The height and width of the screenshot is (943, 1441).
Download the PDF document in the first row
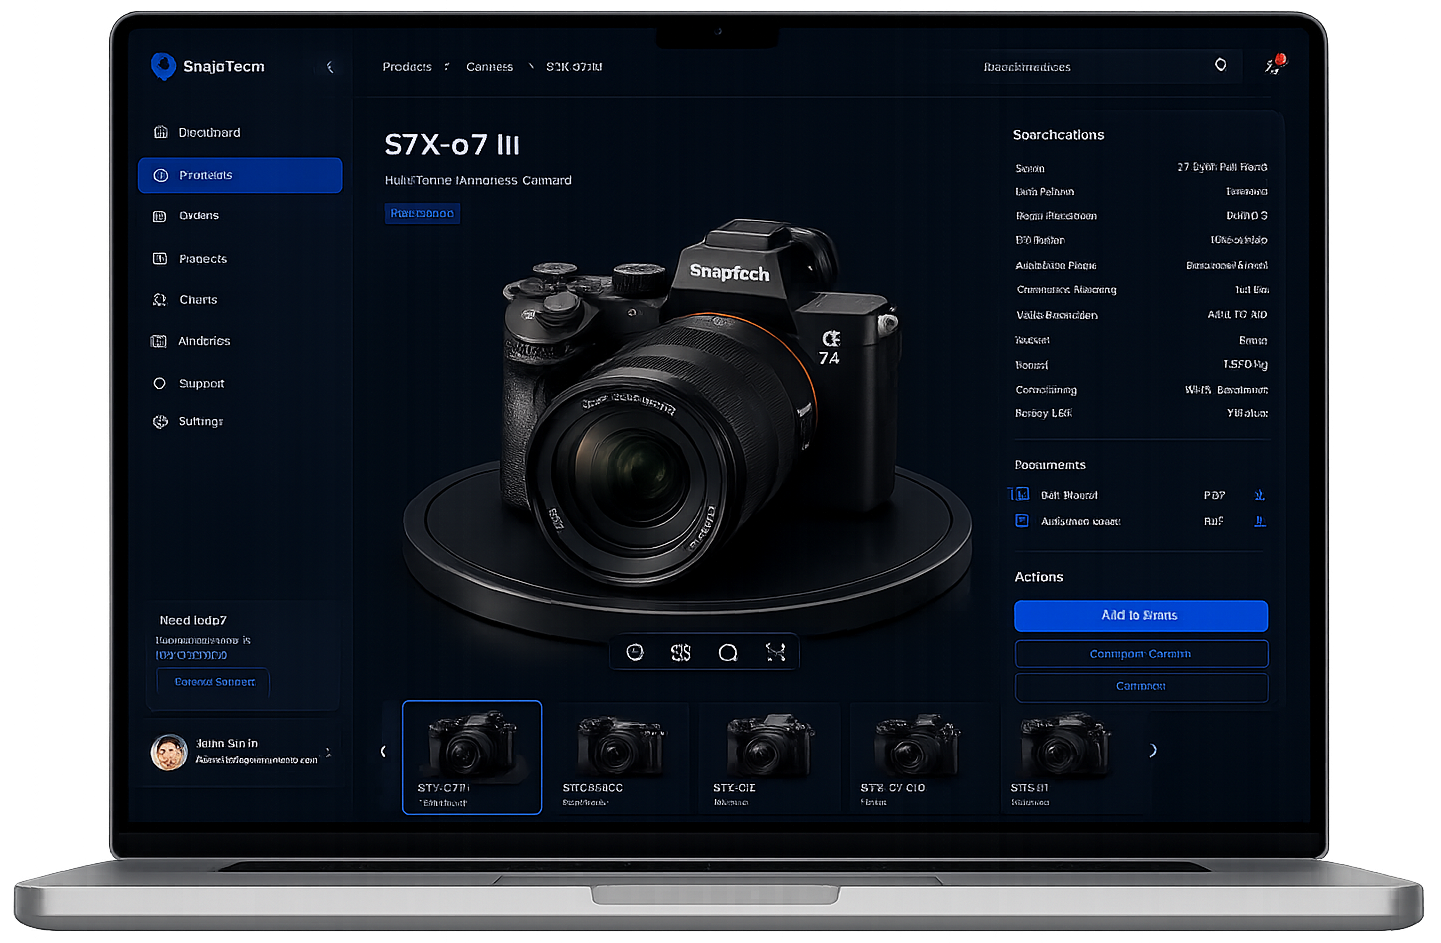[1260, 495]
